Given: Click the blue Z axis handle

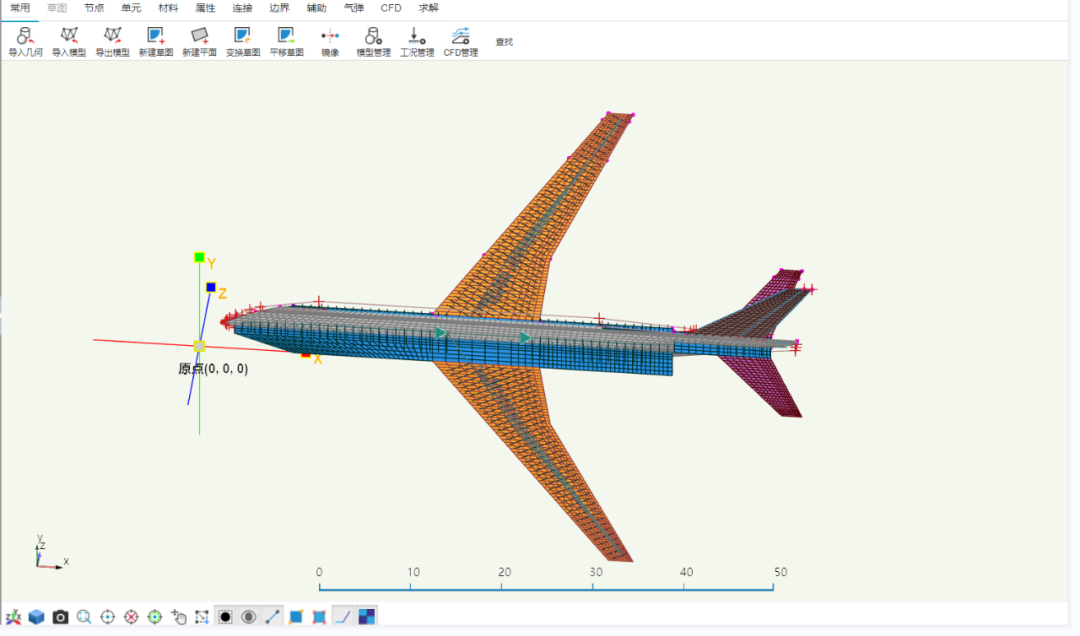Looking at the screenshot, I should (x=211, y=287).
